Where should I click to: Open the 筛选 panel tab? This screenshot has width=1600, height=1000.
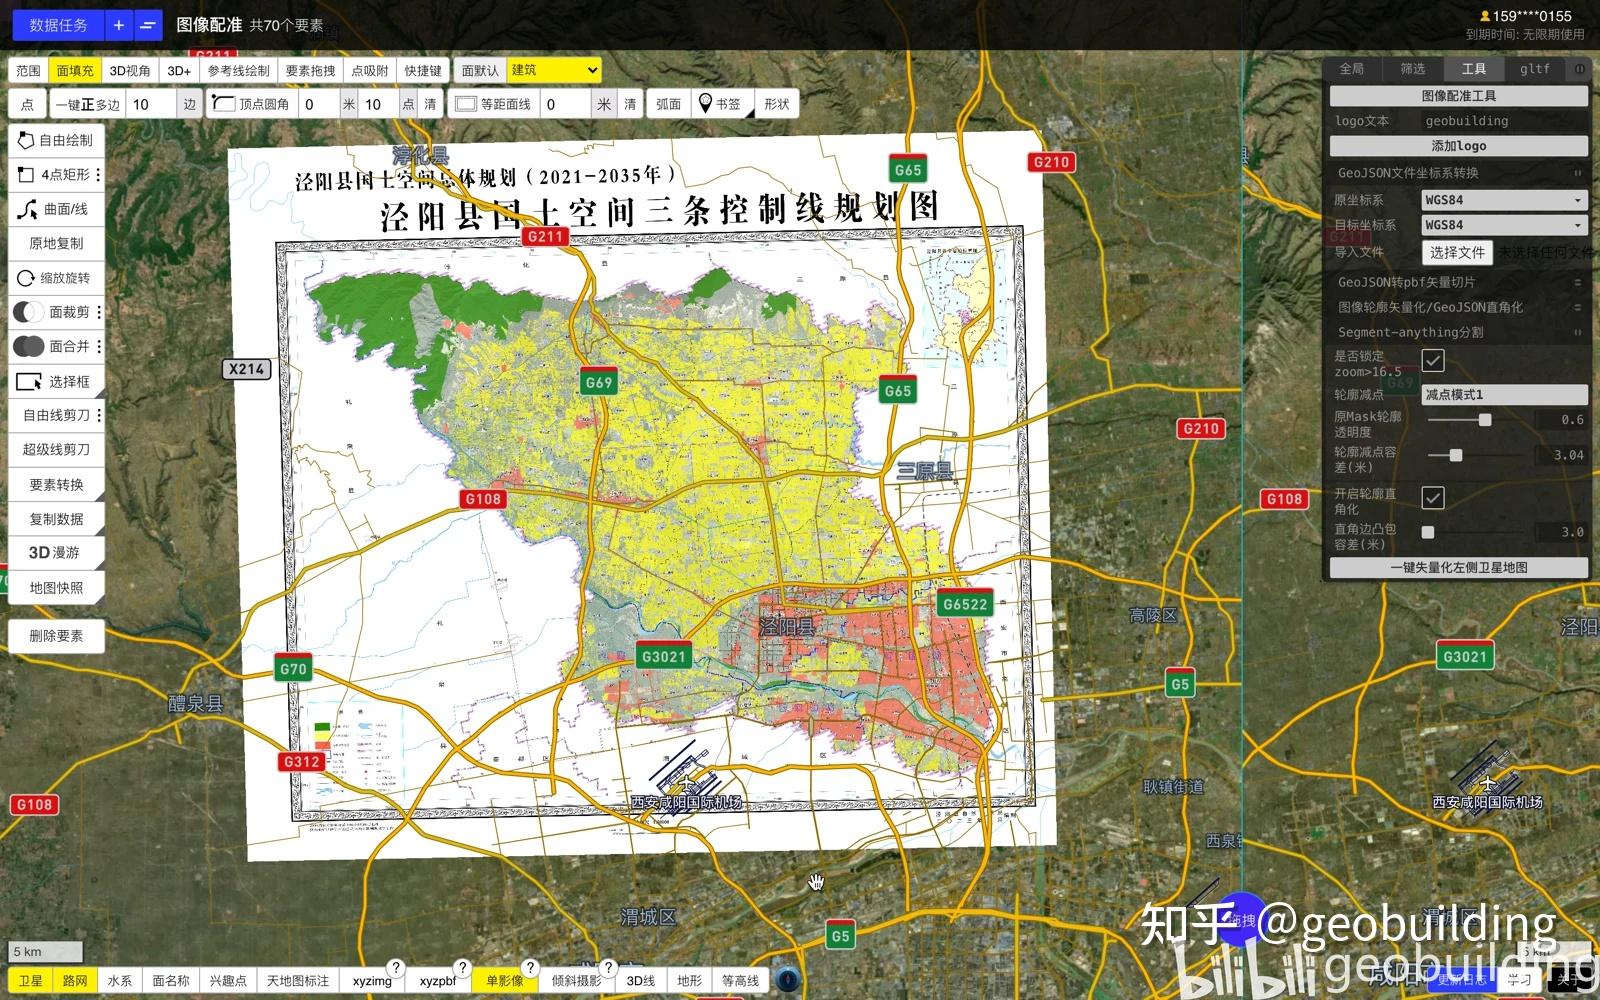(1411, 69)
